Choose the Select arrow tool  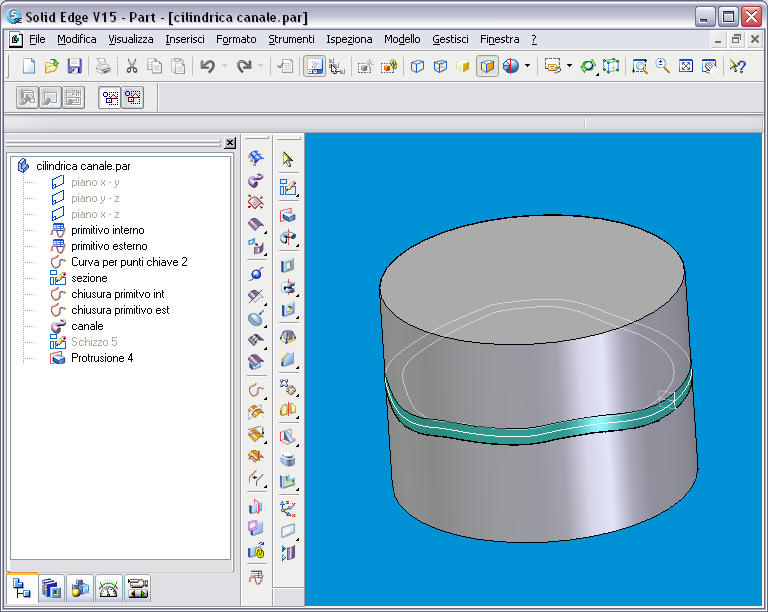pos(288,159)
